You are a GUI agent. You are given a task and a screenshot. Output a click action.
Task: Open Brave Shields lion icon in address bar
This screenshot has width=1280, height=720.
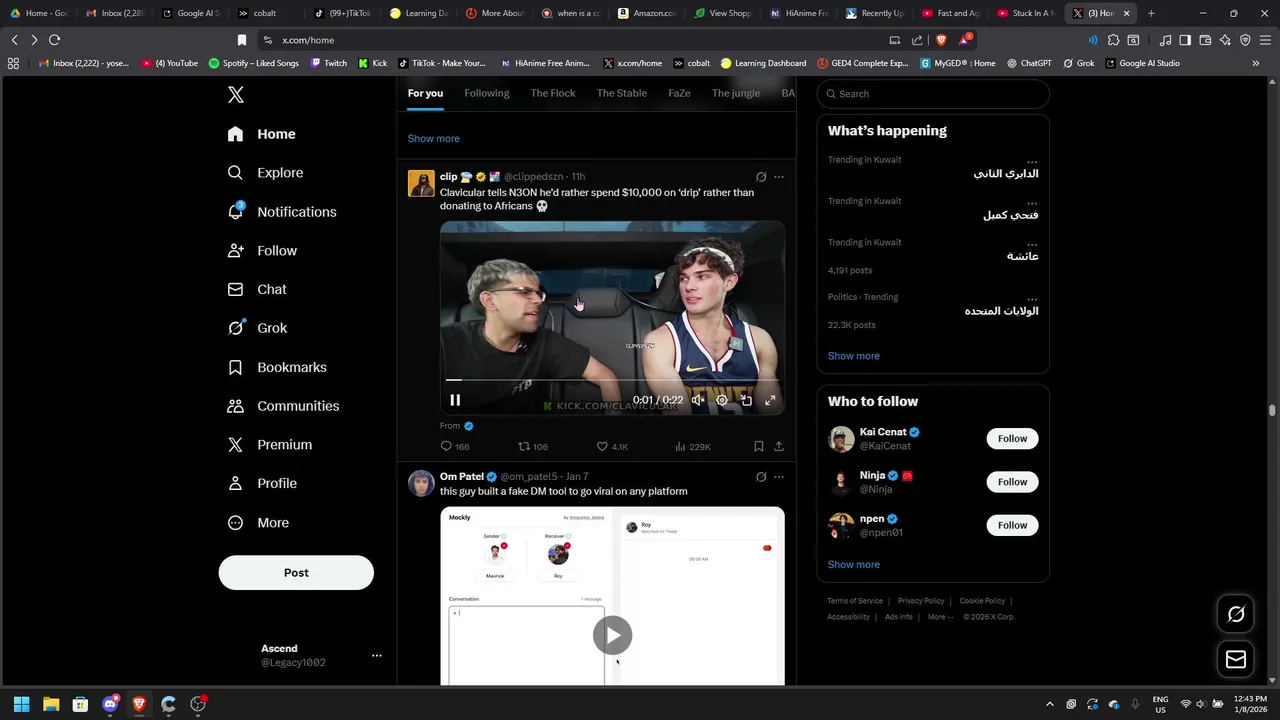click(941, 40)
